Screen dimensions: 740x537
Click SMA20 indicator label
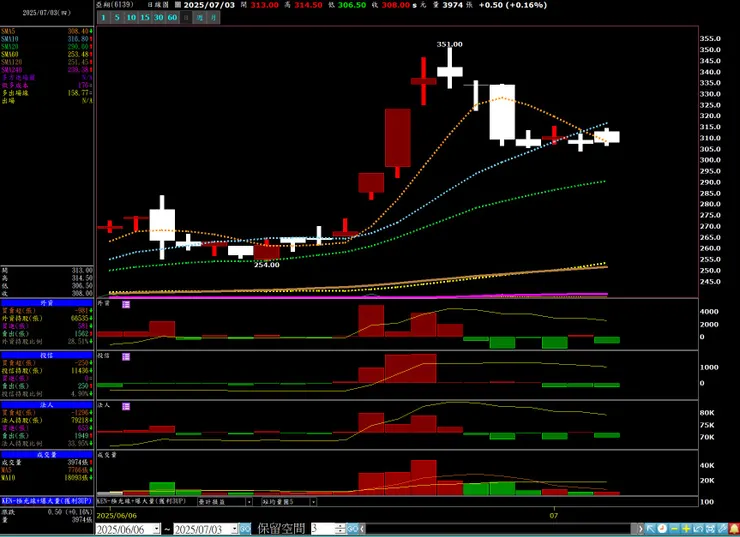tap(9, 47)
